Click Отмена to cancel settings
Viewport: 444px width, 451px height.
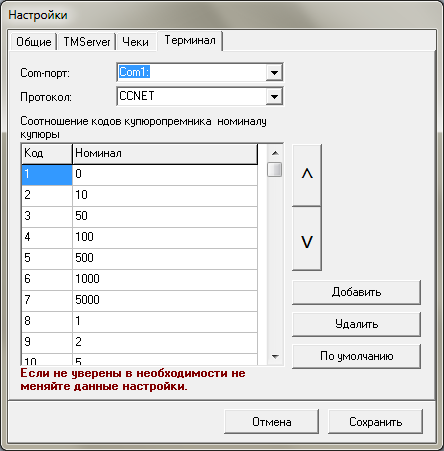tap(272, 422)
